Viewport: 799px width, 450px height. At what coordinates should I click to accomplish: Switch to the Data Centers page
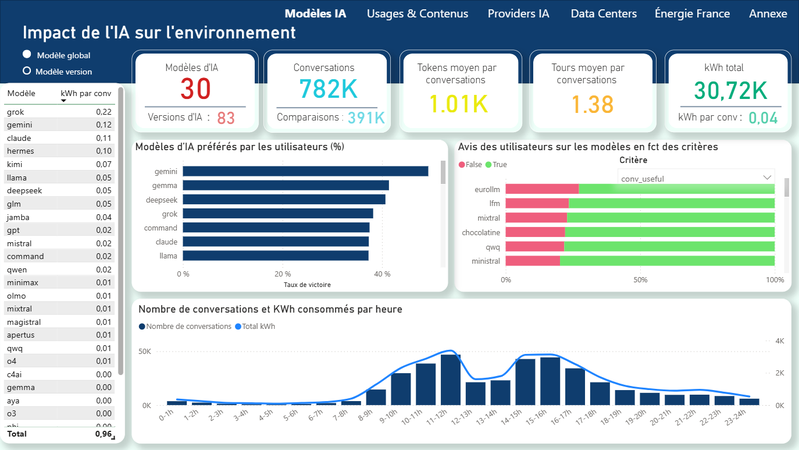coord(602,14)
